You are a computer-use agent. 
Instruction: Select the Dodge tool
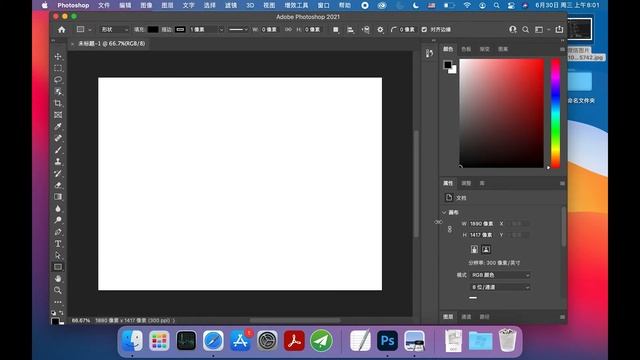click(58, 220)
